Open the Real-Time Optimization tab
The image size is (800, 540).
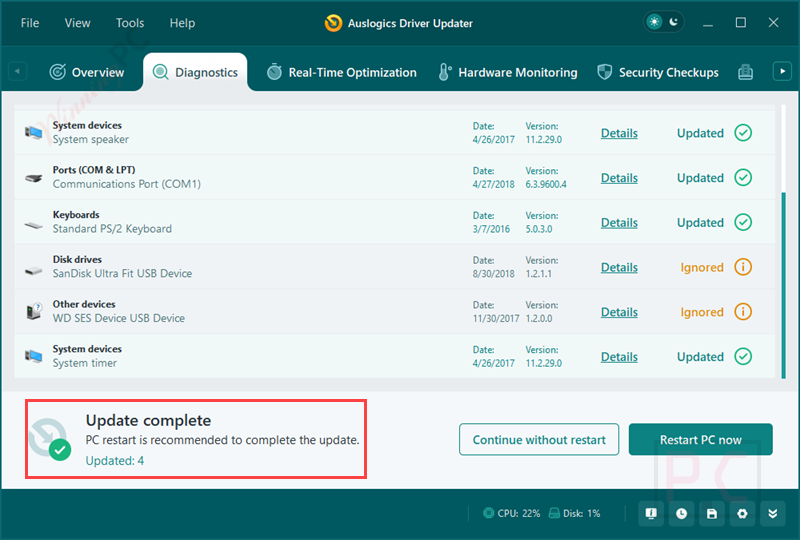[341, 72]
